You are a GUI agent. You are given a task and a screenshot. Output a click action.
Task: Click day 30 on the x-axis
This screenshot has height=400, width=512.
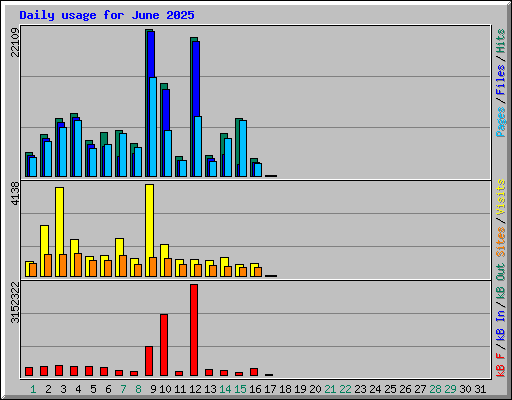click(x=466, y=389)
